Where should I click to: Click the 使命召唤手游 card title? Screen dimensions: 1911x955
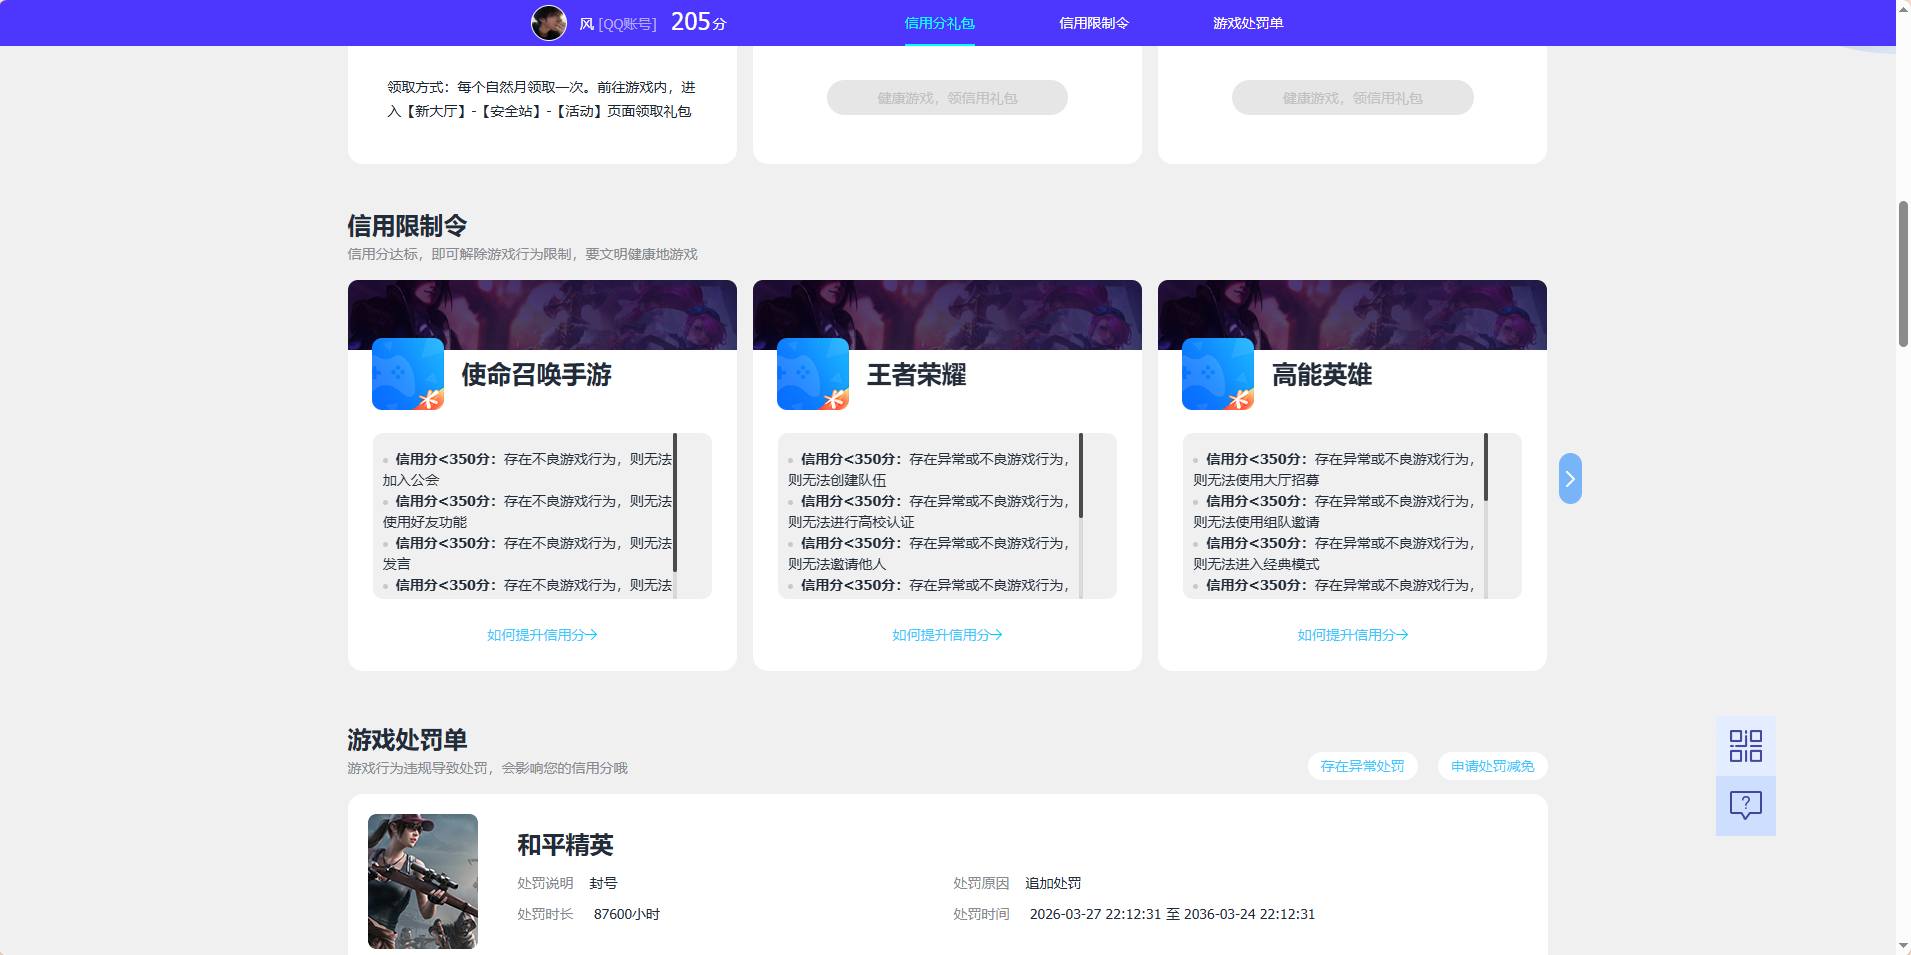[x=536, y=375]
